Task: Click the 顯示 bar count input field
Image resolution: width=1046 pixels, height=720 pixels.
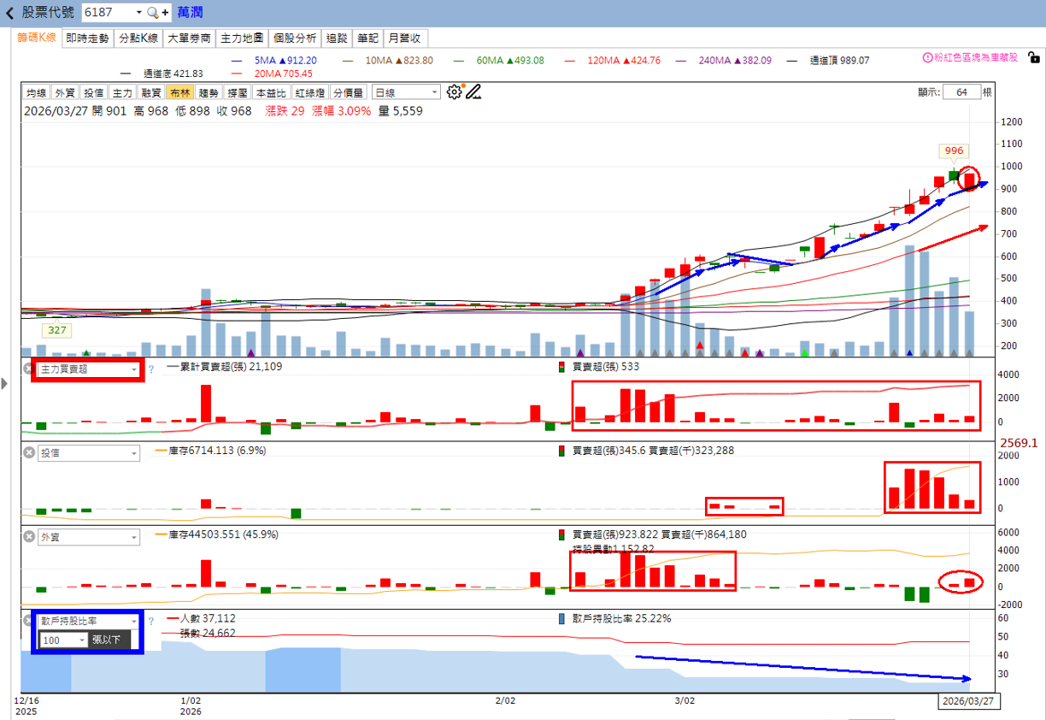Action: click(961, 92)
